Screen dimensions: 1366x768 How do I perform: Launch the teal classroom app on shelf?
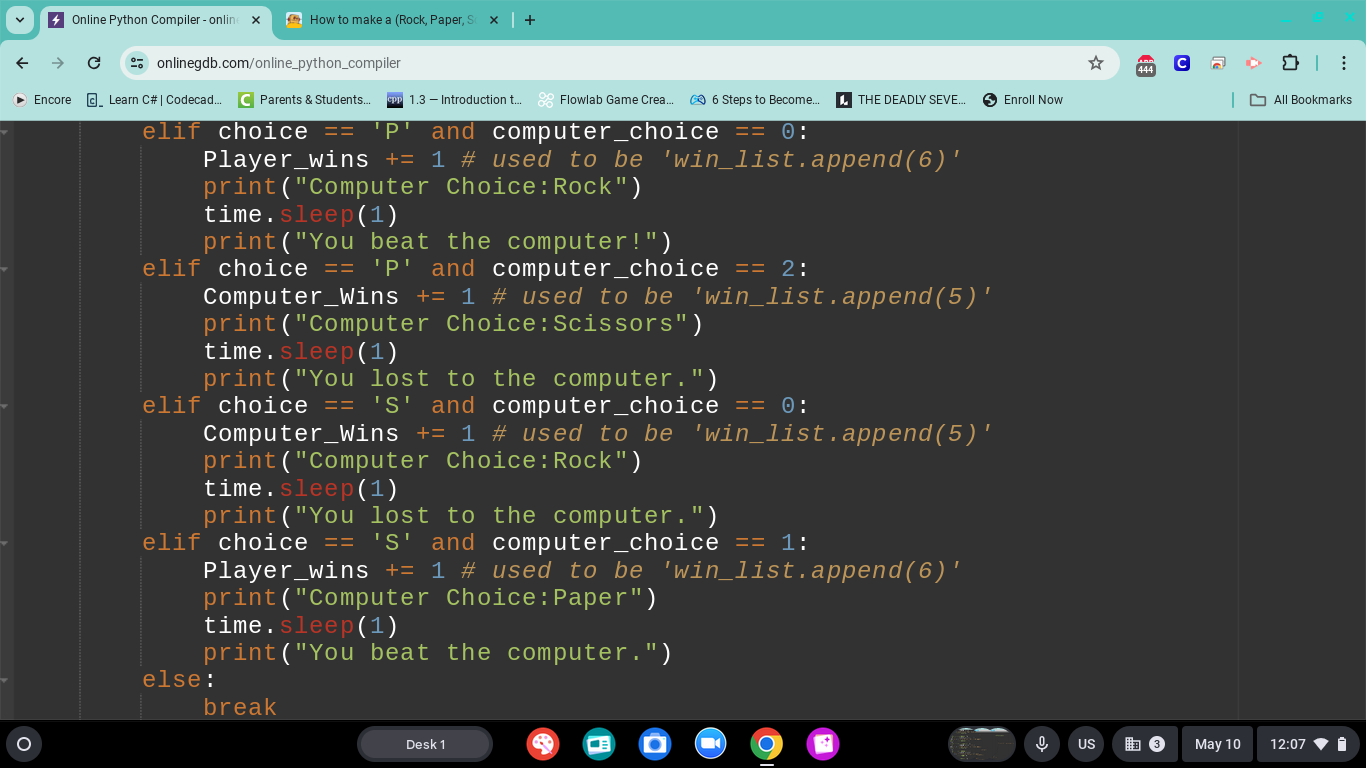(599, 744)
